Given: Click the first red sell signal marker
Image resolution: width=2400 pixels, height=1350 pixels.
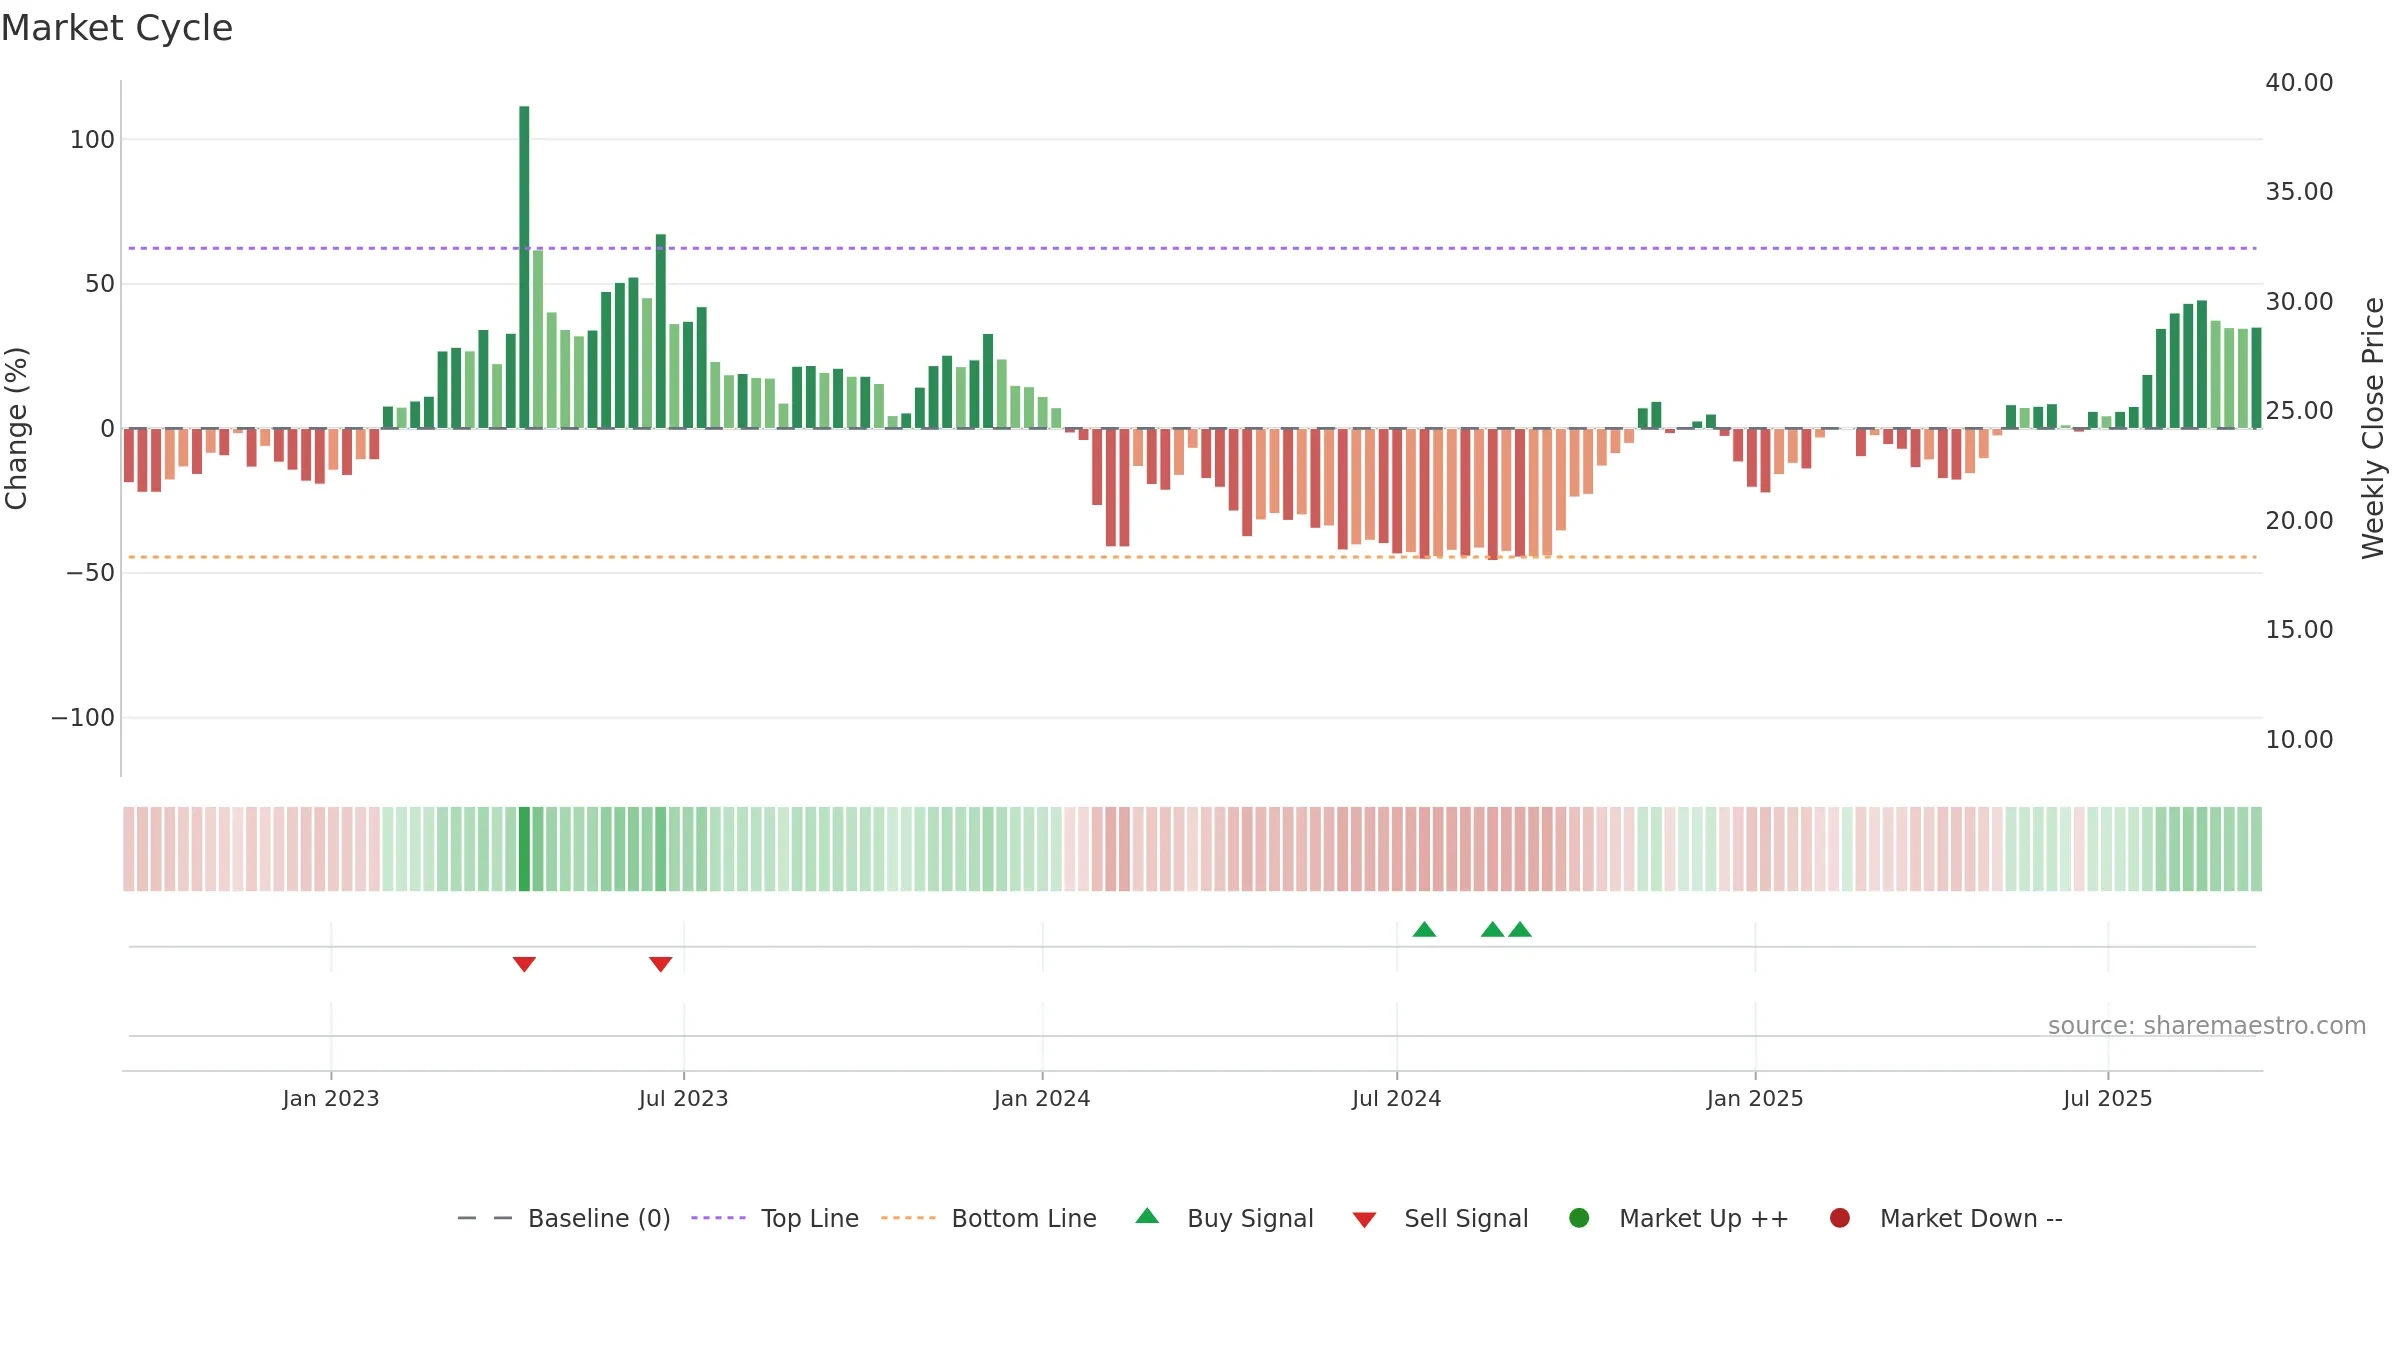Looking at the screenshot, I should [x=524, y=964].
